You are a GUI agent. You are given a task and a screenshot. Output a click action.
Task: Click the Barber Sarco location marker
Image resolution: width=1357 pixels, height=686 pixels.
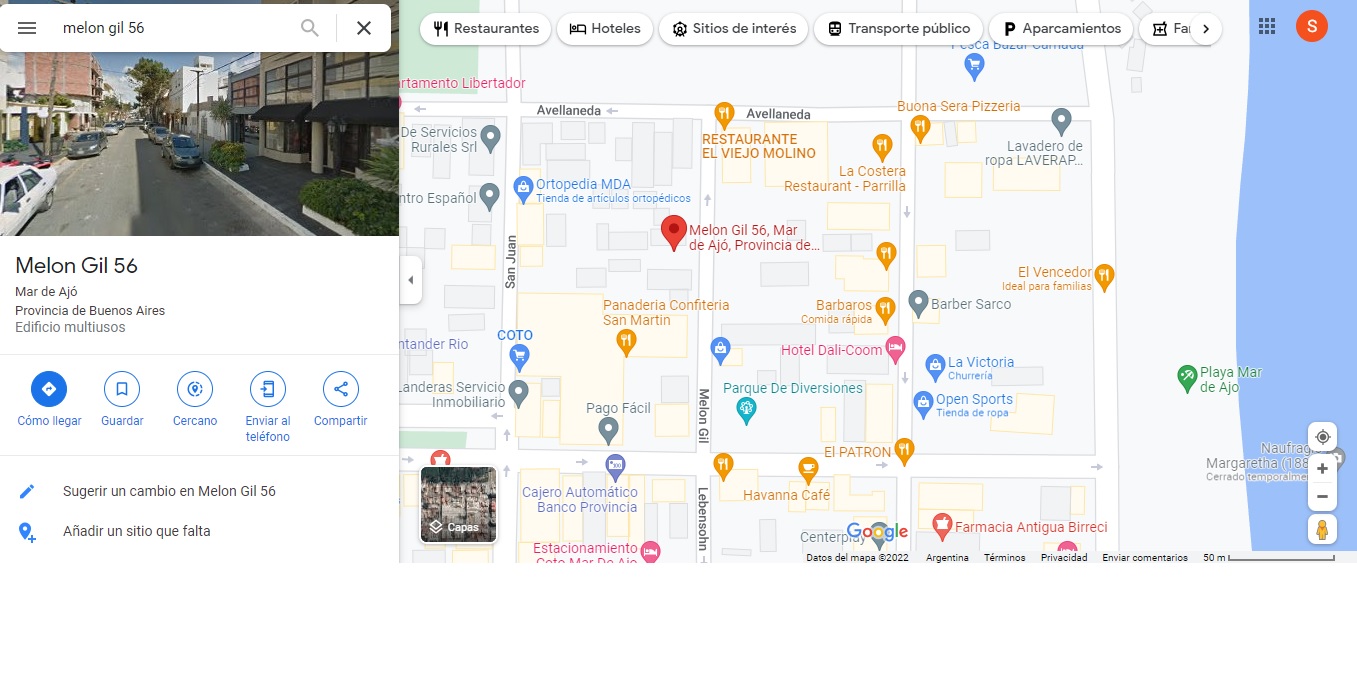point(918,303)
